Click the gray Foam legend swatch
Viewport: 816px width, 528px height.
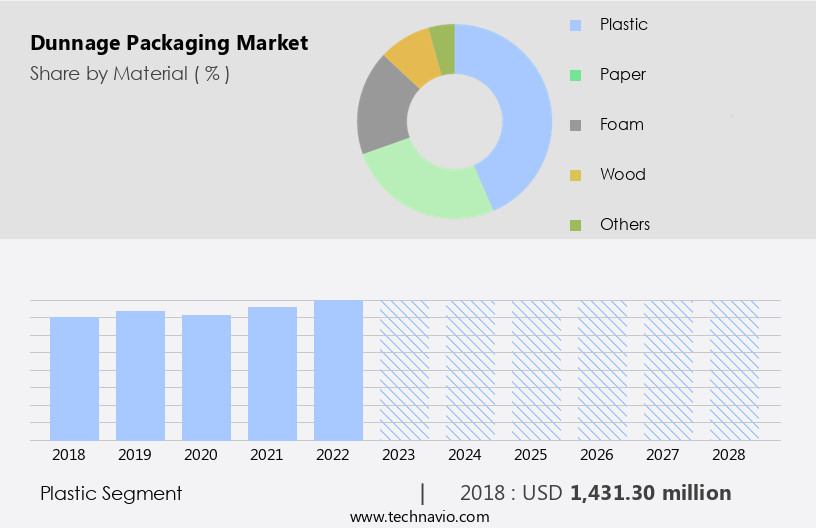coord(575,125)
